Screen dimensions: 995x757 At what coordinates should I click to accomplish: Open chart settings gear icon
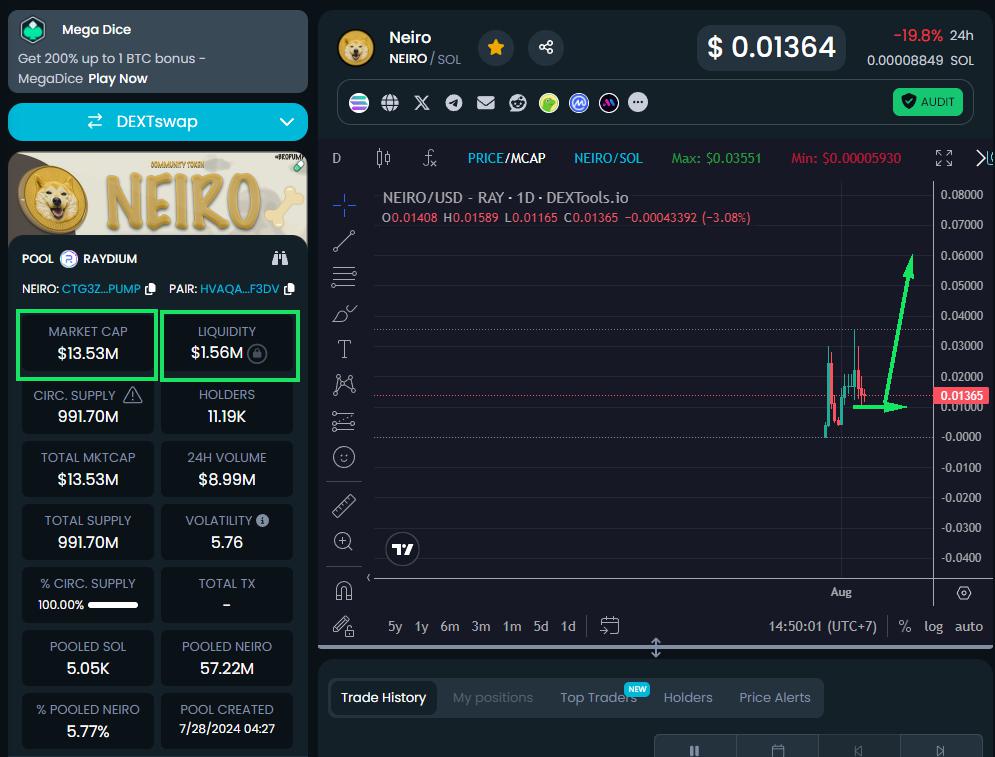(x=964, y=593)
